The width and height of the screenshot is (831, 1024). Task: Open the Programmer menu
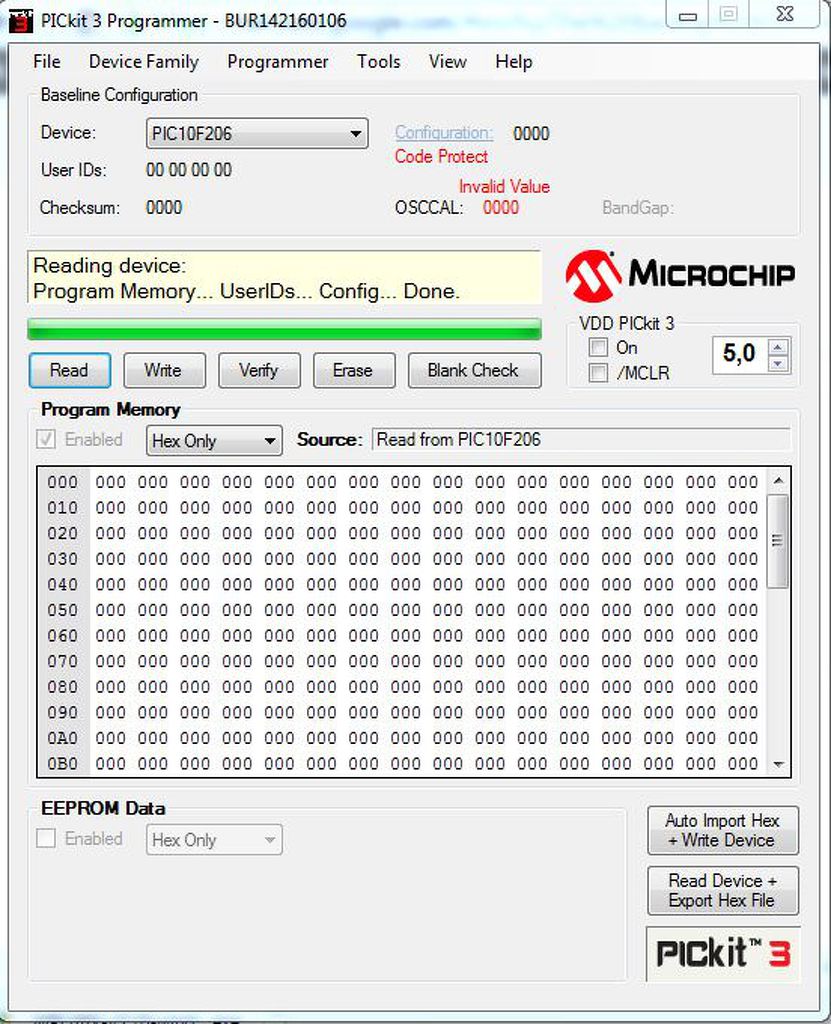pyautogui.click(x=278, y=61)
